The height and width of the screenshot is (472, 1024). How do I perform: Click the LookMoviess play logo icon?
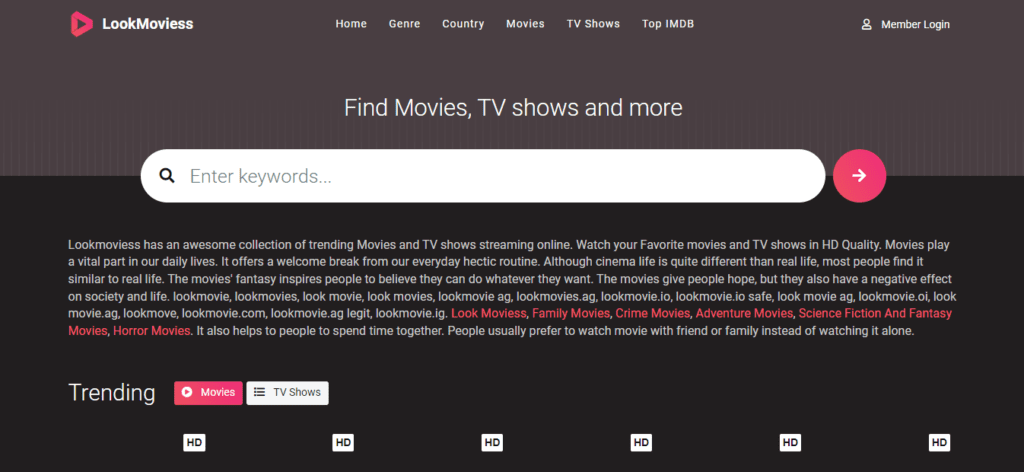point(82,24)
